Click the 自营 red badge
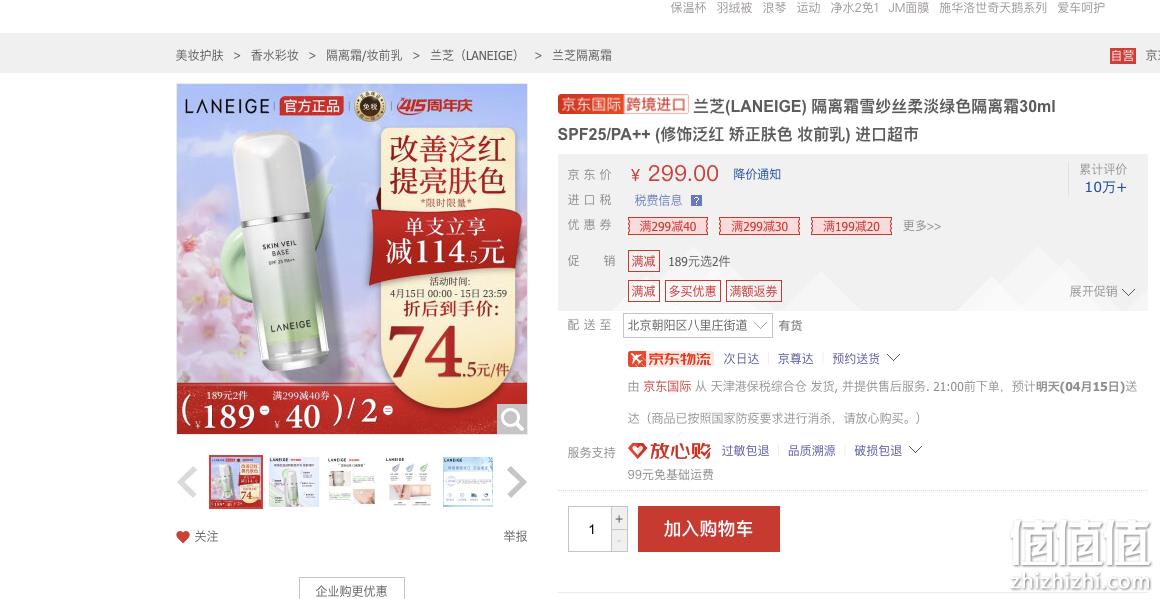The image size is (1160, 599). [x=1122, y=55]
